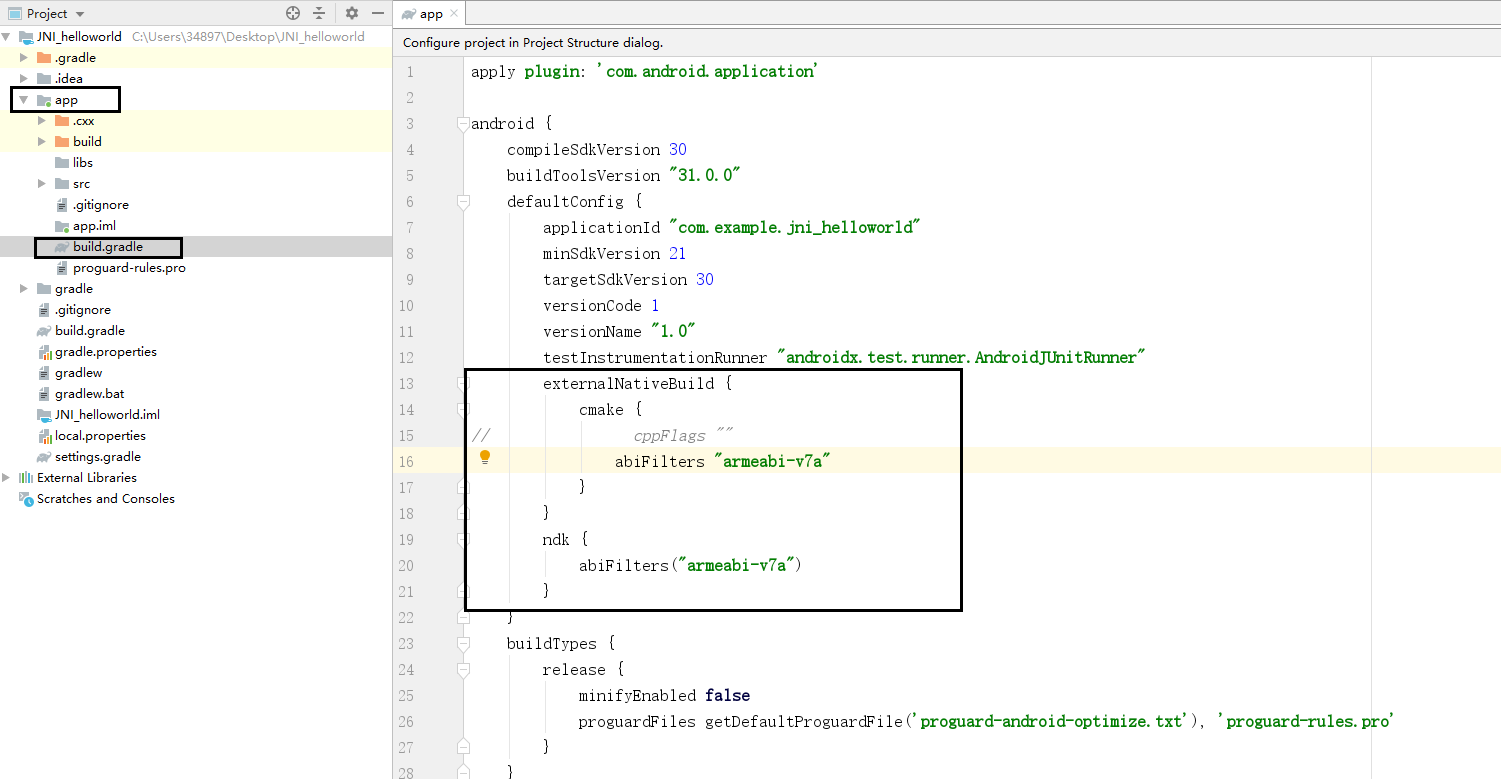Fold the release block at line 24
Image resolution: width=1501 pixels, height=779 pixels.
point(463,670)
